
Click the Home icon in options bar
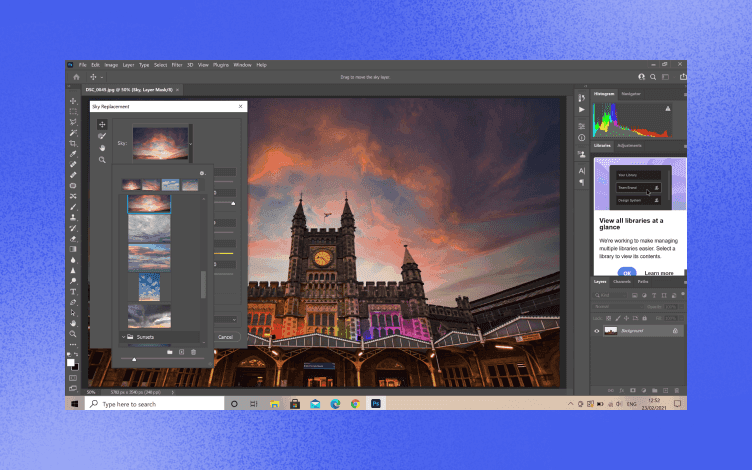tap(76, 77)
